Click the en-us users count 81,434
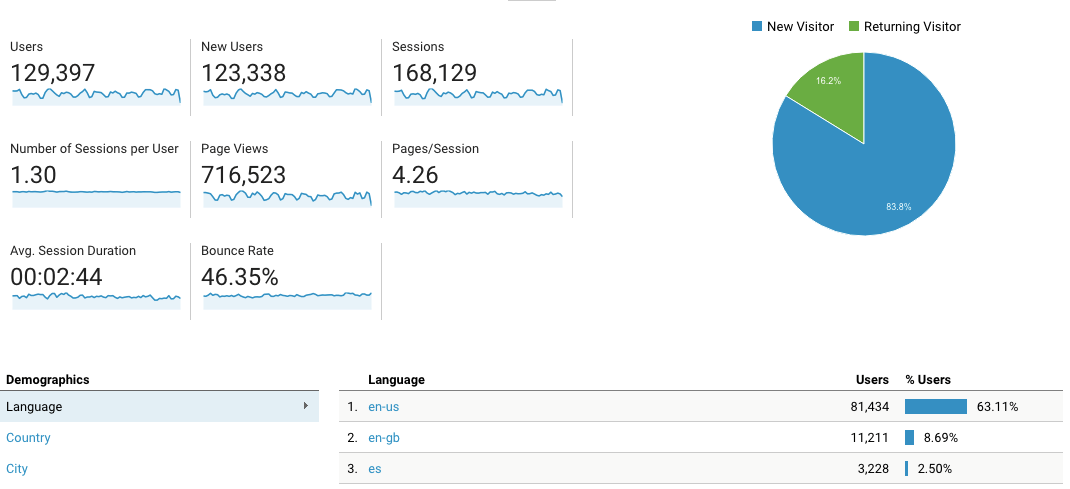Viewport: 1070px width, 489px height. pos(869,406)
